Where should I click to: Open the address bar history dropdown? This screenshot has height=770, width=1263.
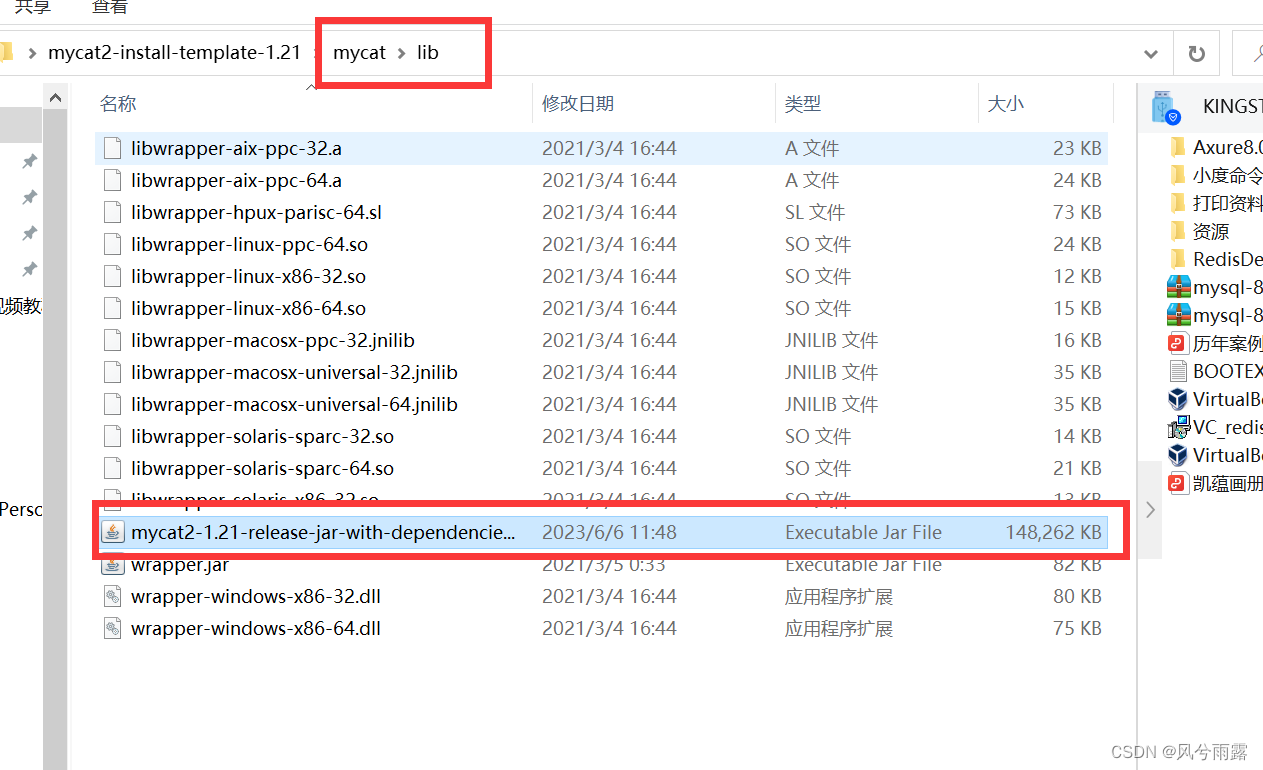pyautogui.click(x=1150, y=53)
